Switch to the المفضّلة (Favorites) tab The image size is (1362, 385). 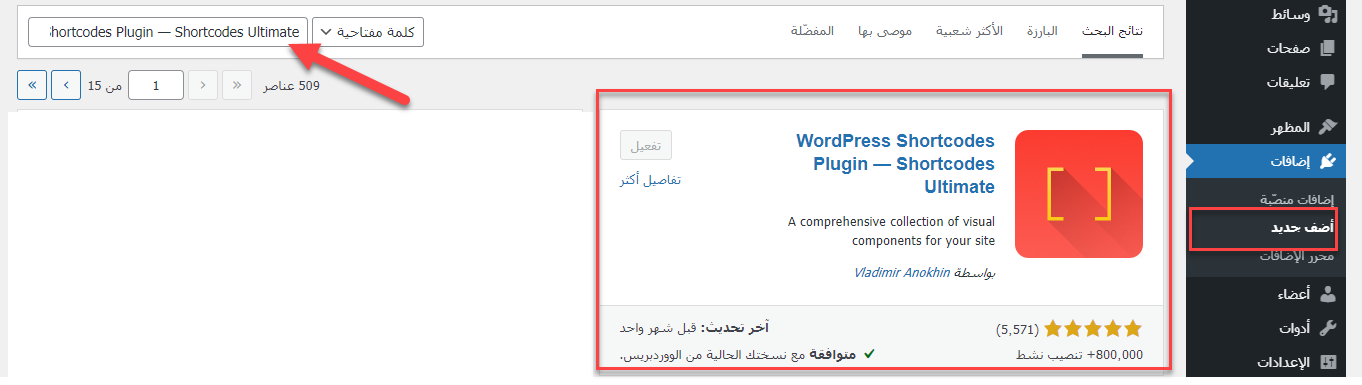[x=812, y=32]
